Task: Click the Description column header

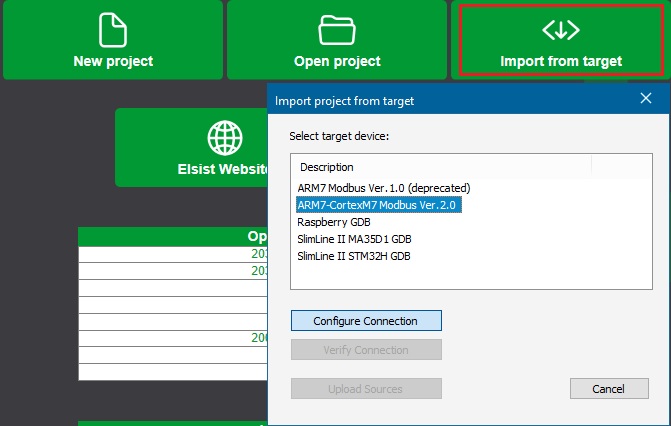Action: pos(442,167)
